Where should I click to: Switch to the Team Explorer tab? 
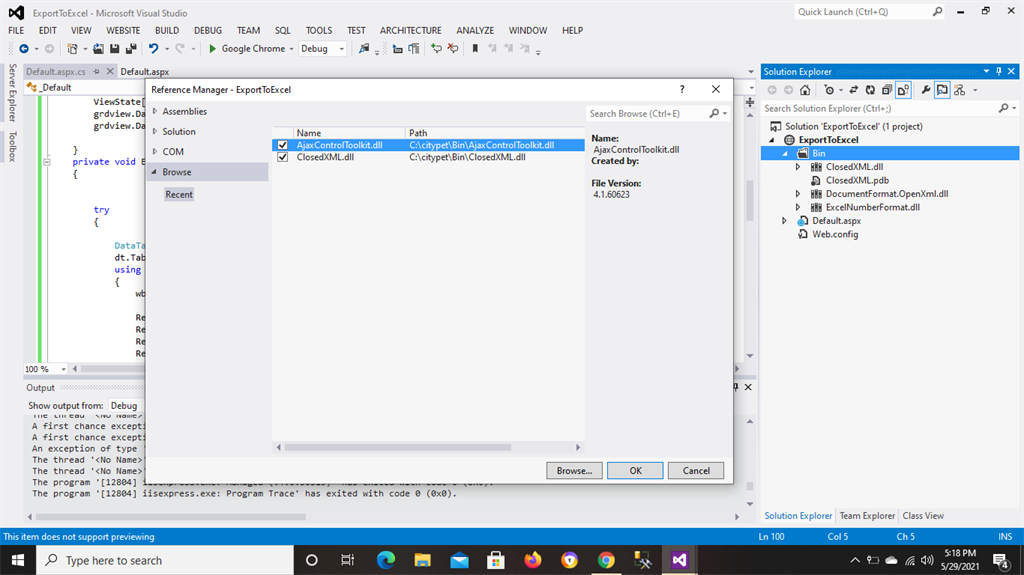867,516
